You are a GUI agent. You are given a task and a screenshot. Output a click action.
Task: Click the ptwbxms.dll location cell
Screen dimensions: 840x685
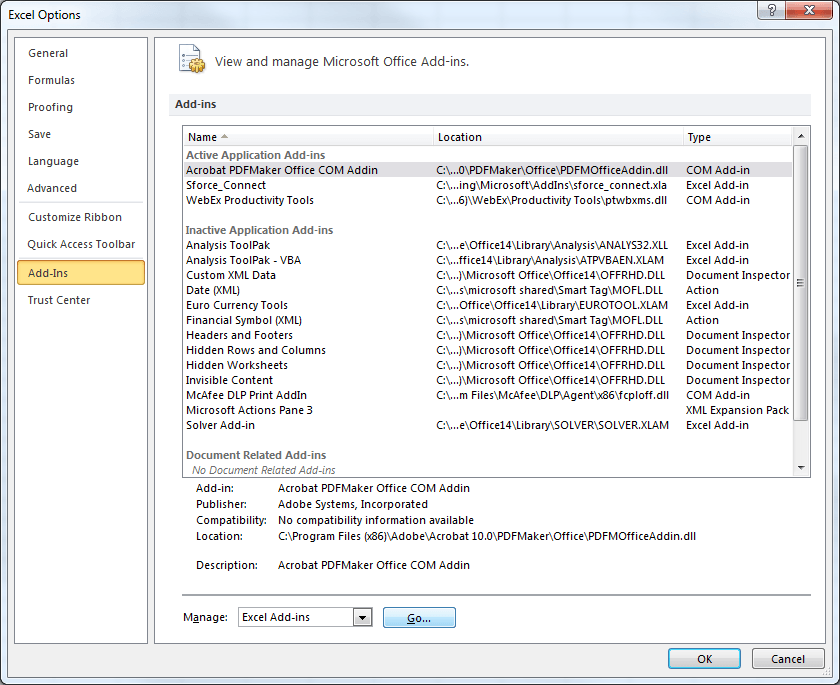click(551, 200)
